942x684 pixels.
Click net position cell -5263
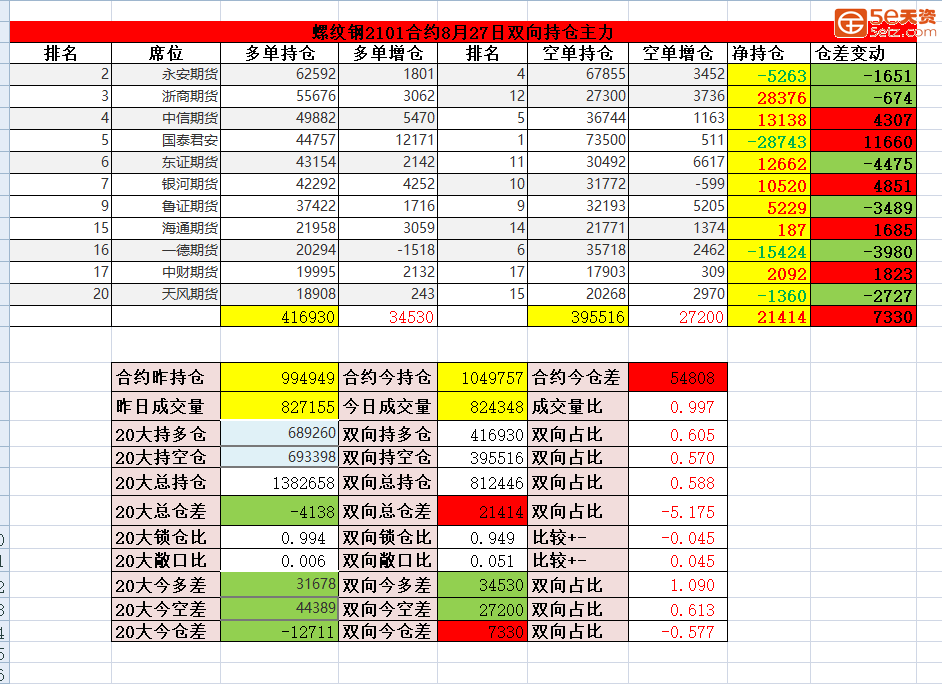point(769,75)
